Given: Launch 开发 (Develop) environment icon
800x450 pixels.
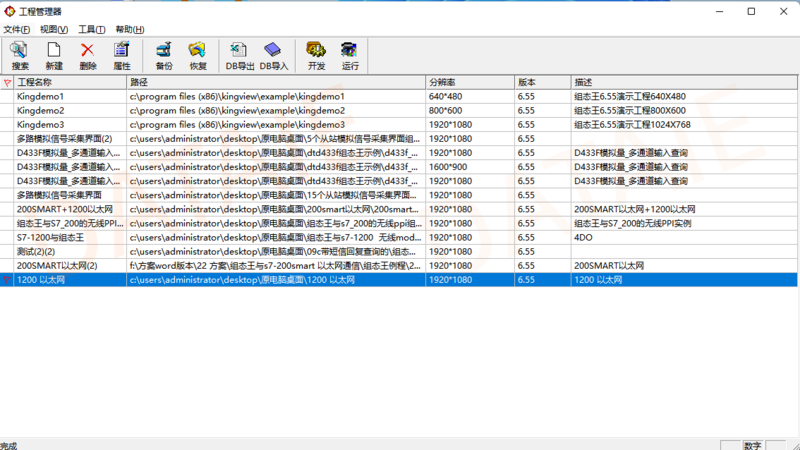Looking at the screenshot, I should [316, 56].
